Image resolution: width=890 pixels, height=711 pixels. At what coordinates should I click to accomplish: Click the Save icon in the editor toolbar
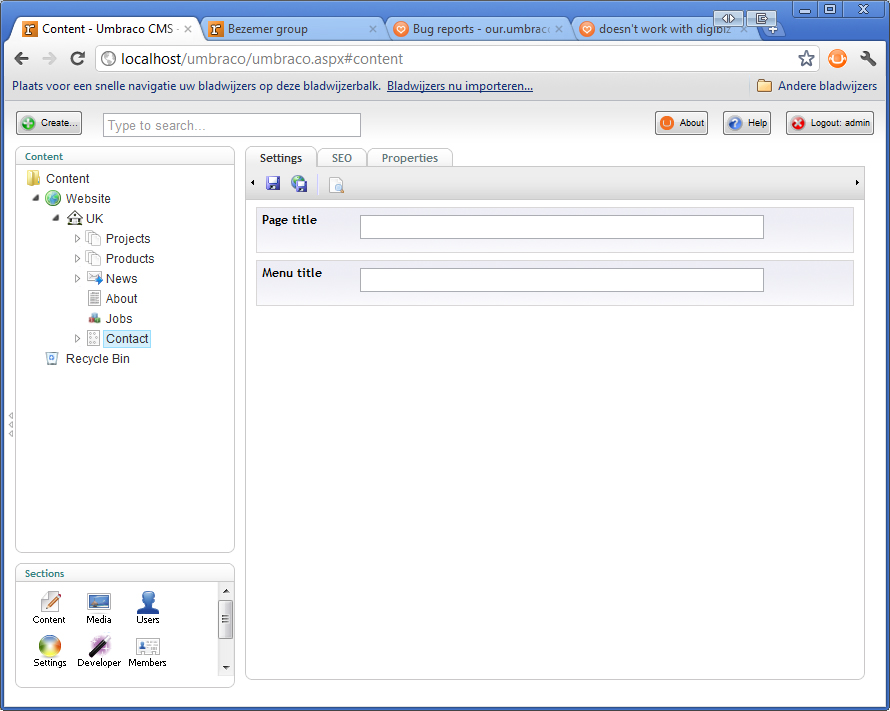point(273,184)
